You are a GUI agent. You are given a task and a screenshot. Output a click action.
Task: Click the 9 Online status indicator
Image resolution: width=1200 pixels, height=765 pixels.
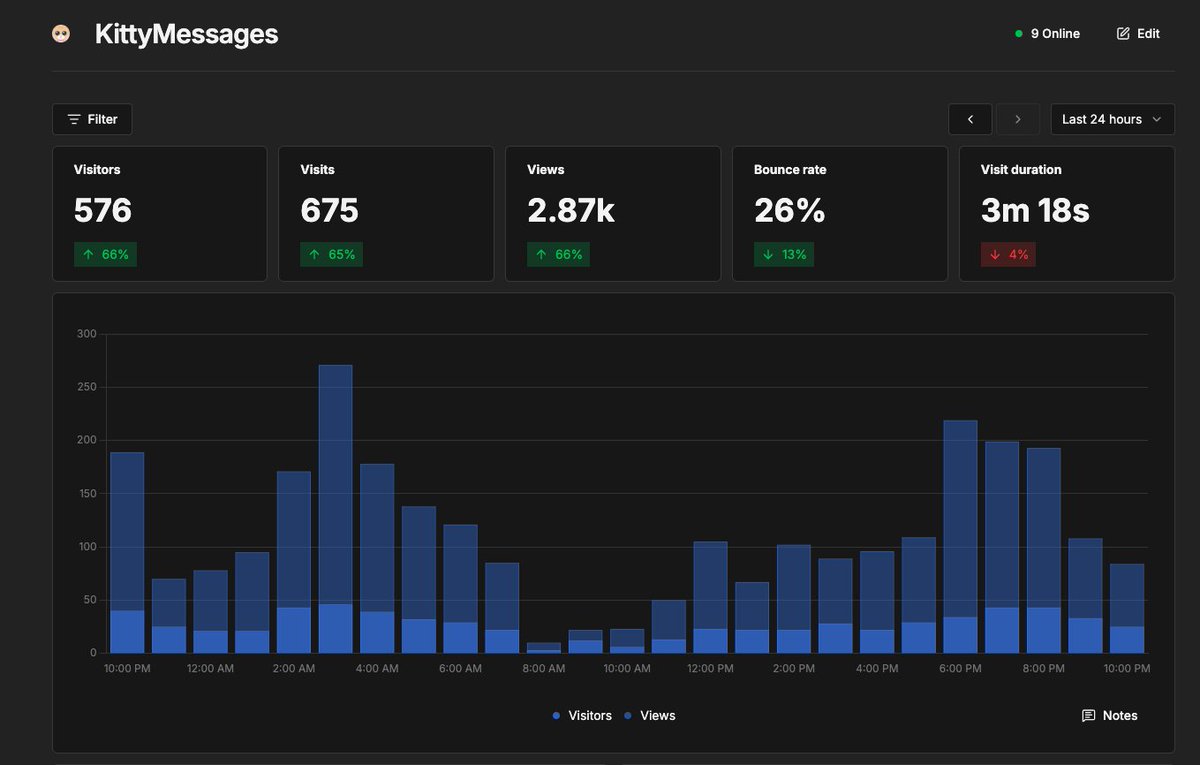[1048, 34]
